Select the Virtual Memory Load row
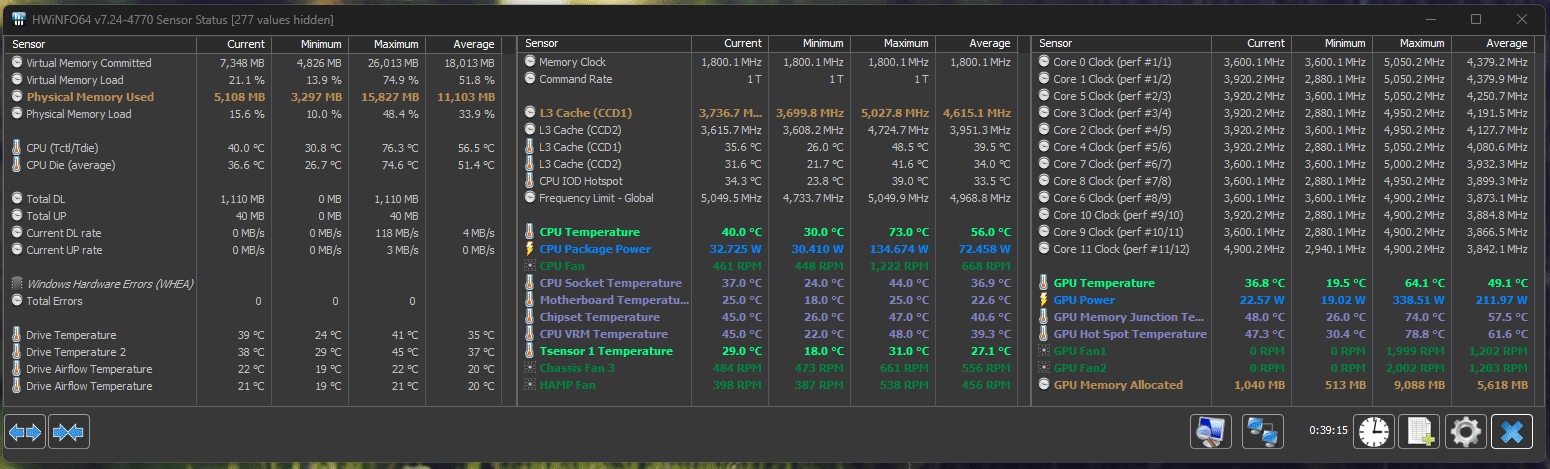 (254, 80)
